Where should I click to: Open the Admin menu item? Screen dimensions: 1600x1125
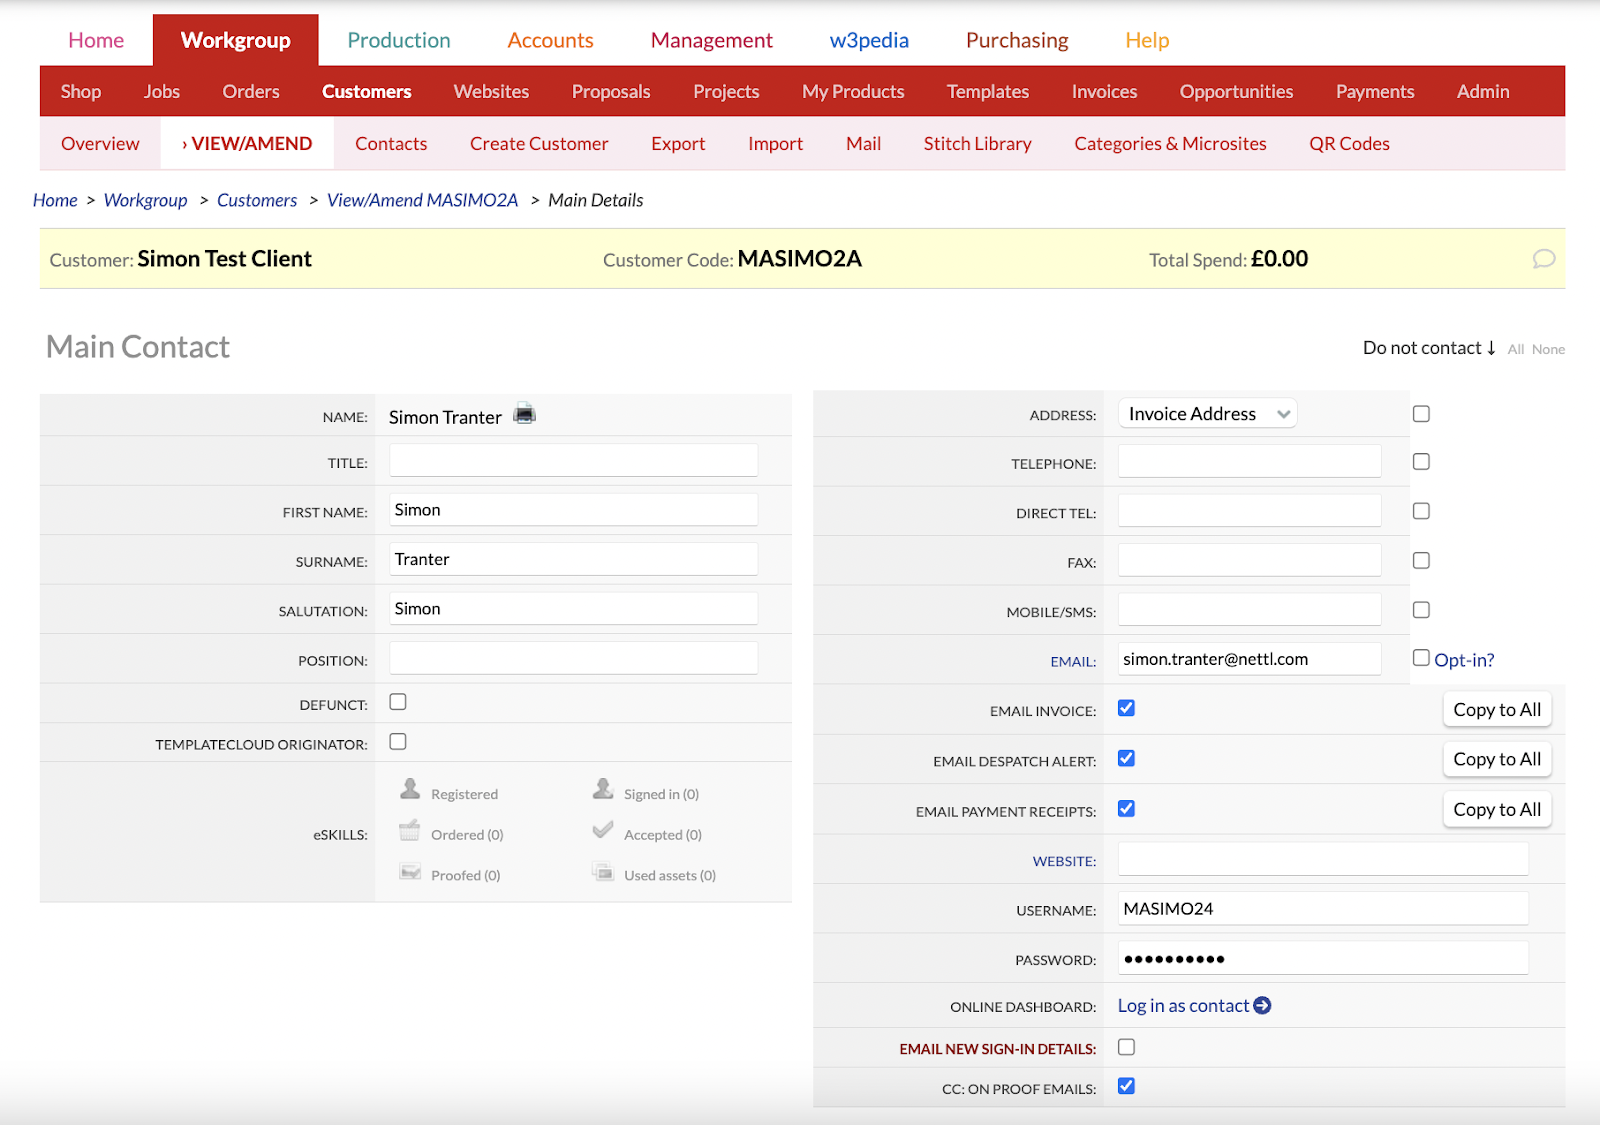1483,91
